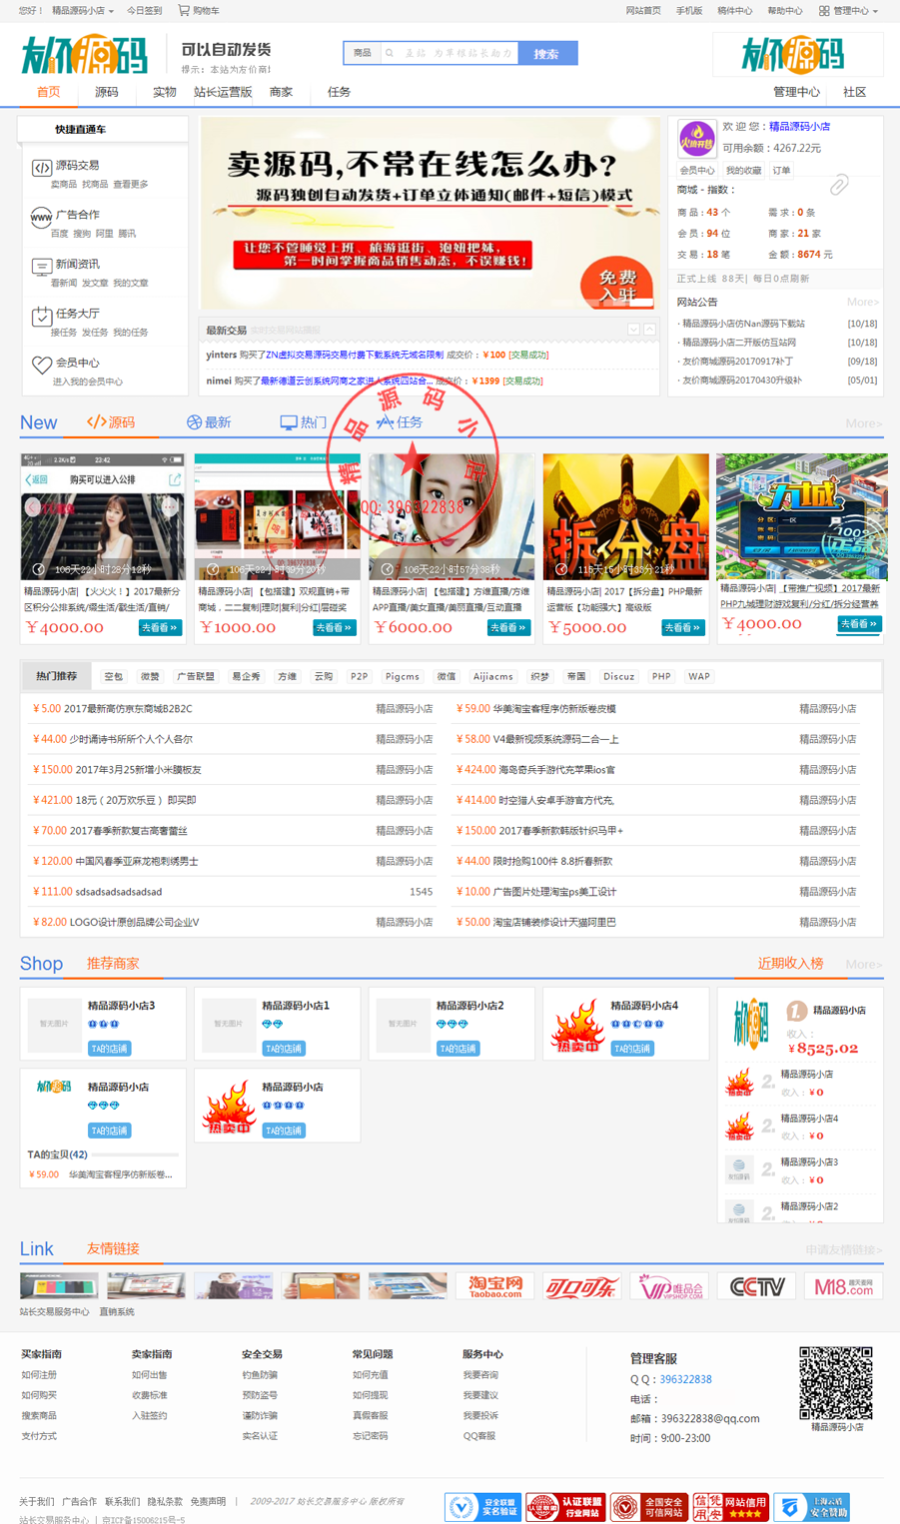Open the 今日签到 link in top bar
This screenshot has height=1524, width=900.
144,11
